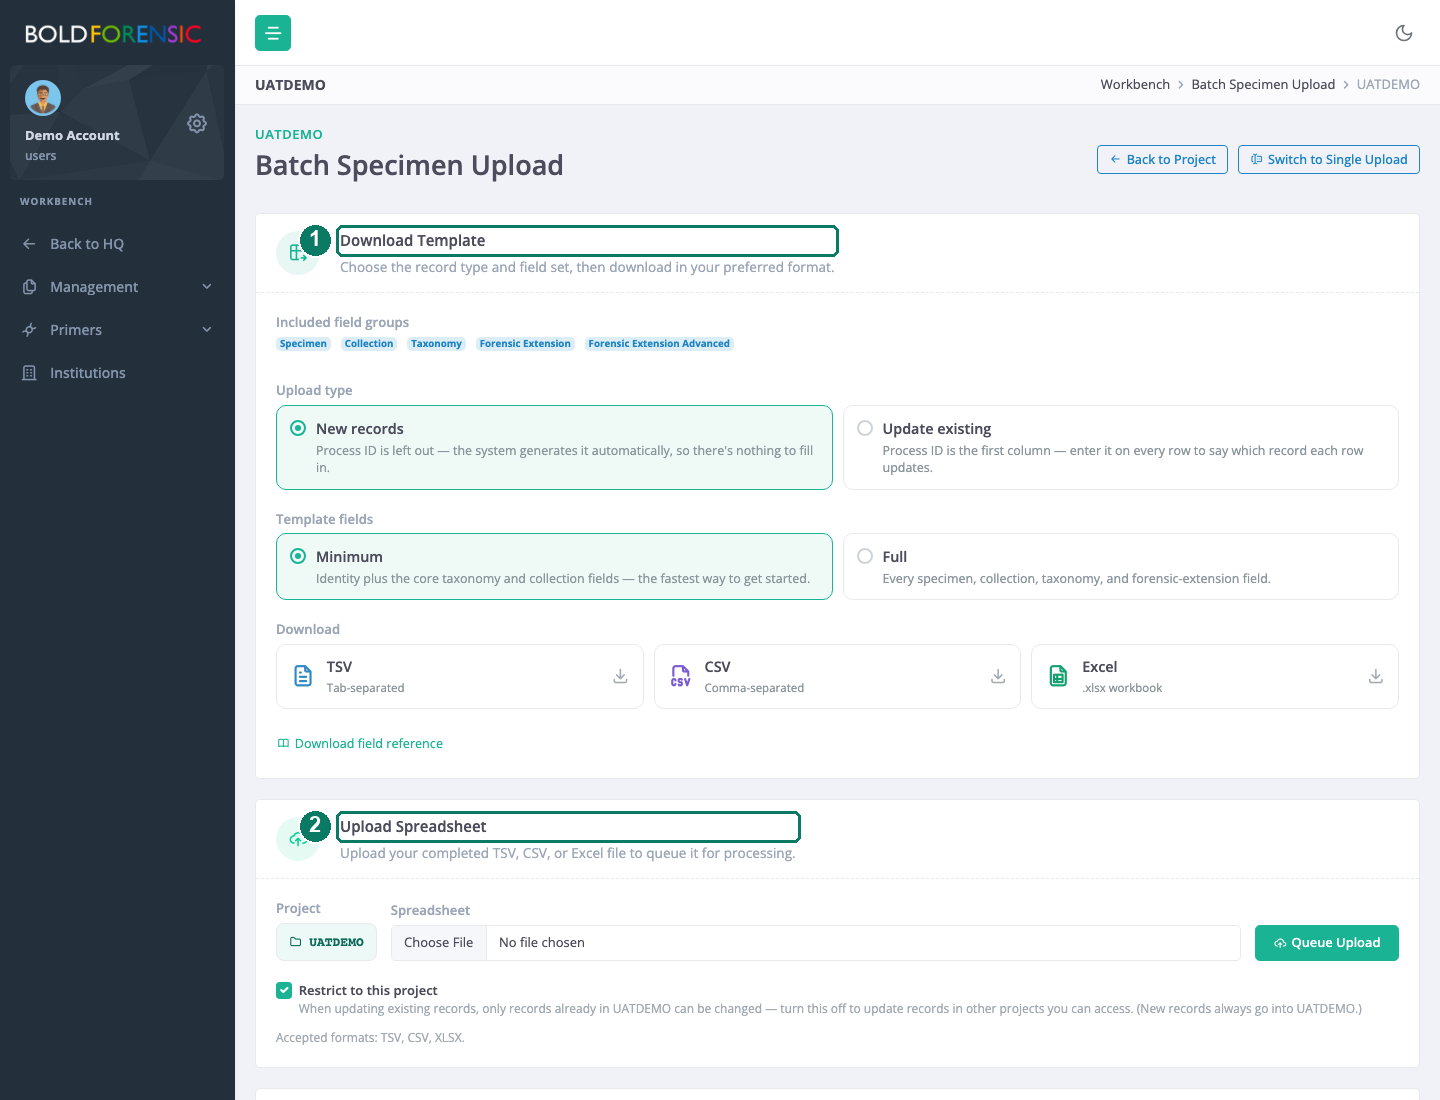Viewport: 1440px width, 1100px height.
Task: Click the Batch Specimen Upload page title
Action: (x=409, y=165)
